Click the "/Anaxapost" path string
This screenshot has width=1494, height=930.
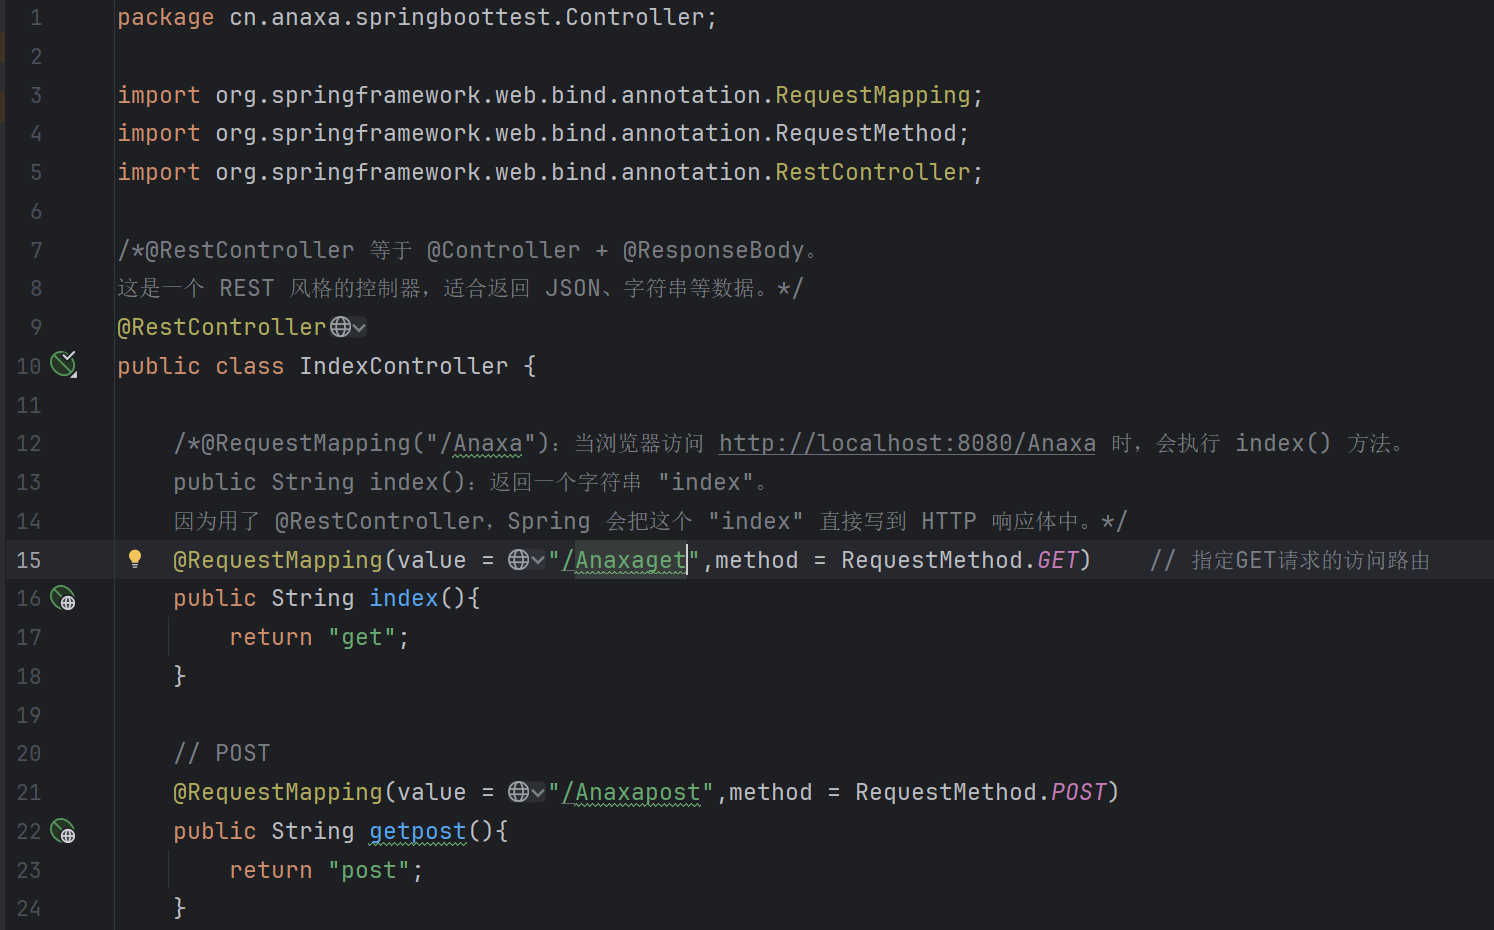click(631, 792)
